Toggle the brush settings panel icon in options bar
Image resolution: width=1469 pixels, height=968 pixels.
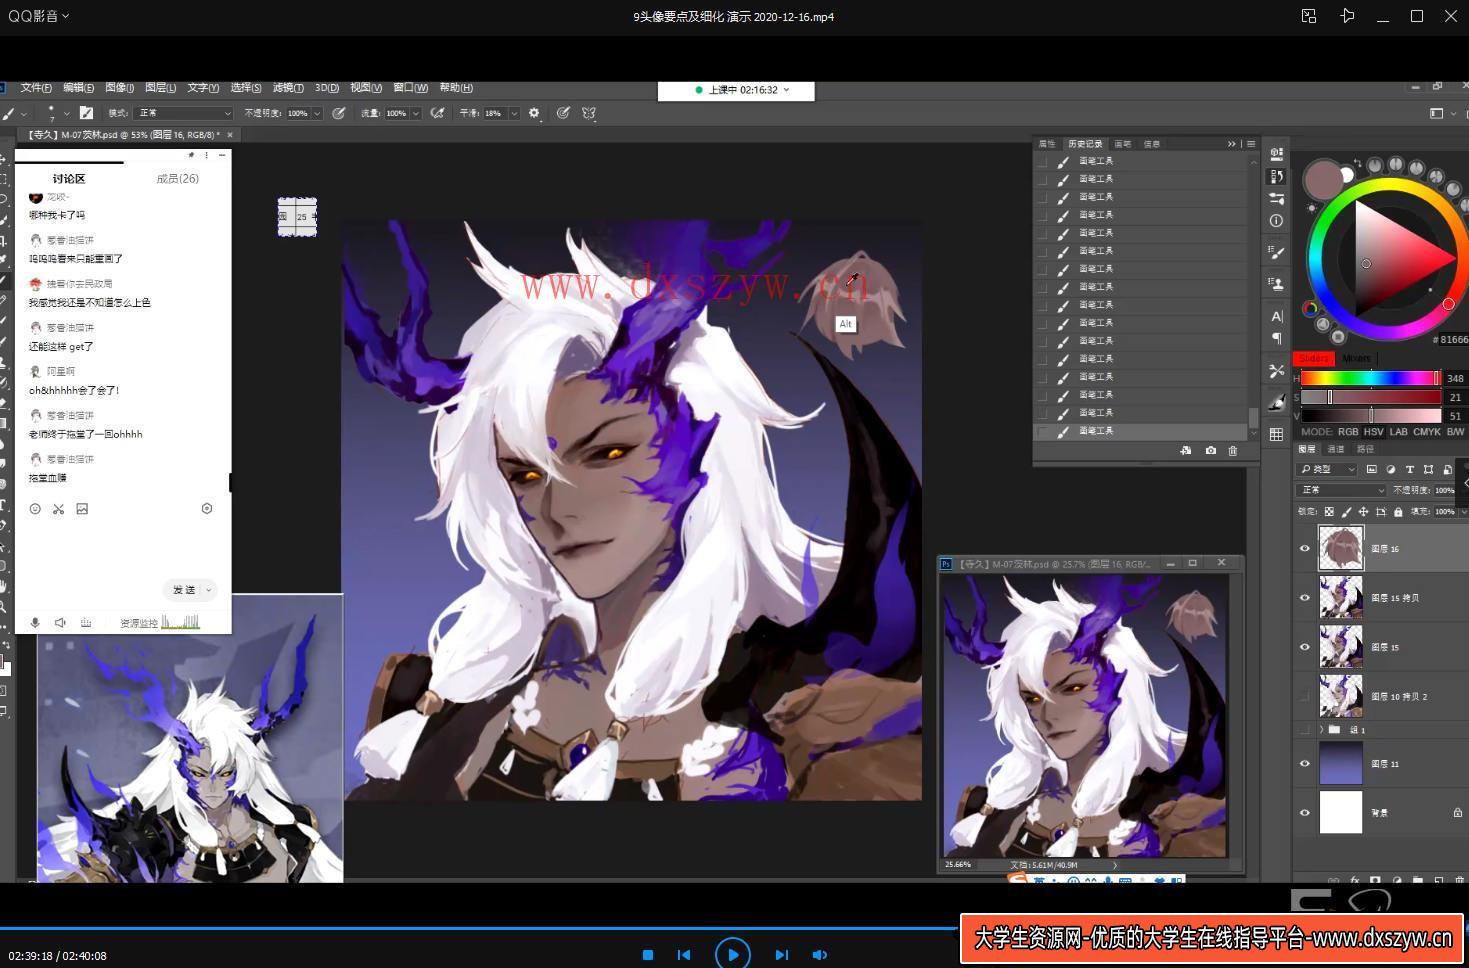[x=86, y=113]
